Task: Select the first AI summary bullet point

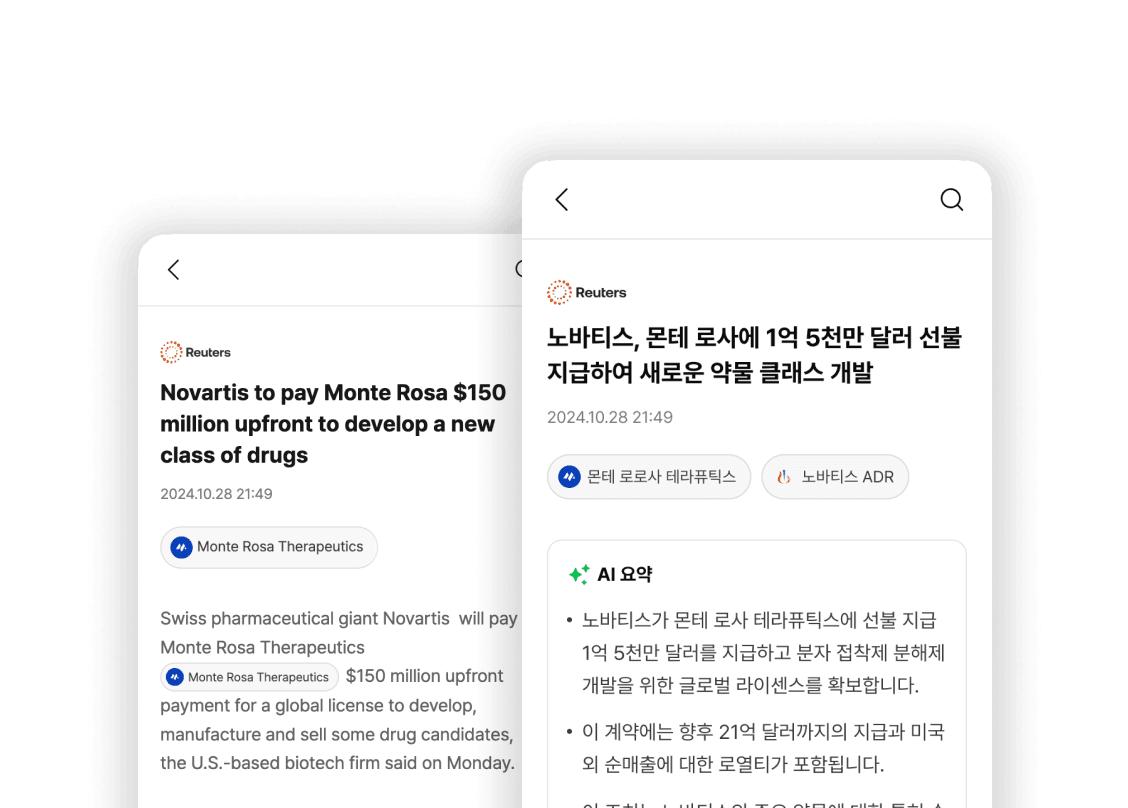Action: [x=763, y=653]
